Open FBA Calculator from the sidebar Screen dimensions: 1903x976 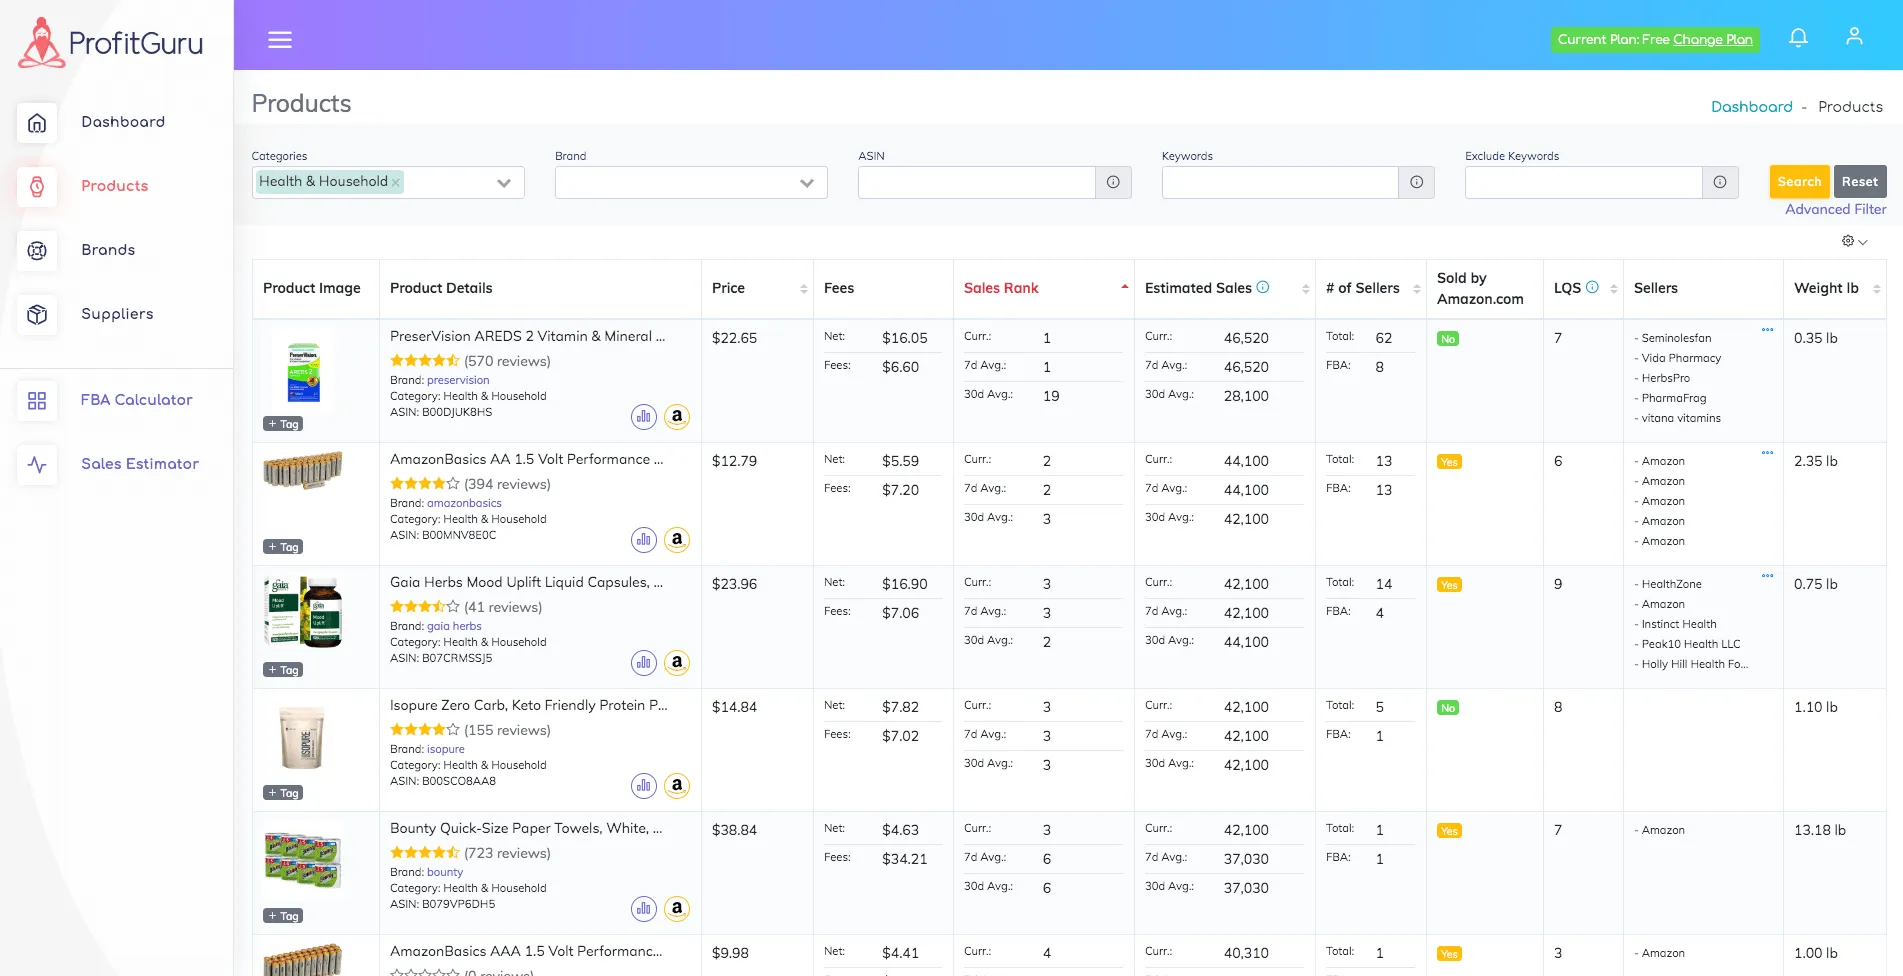(x=136, y=400)
